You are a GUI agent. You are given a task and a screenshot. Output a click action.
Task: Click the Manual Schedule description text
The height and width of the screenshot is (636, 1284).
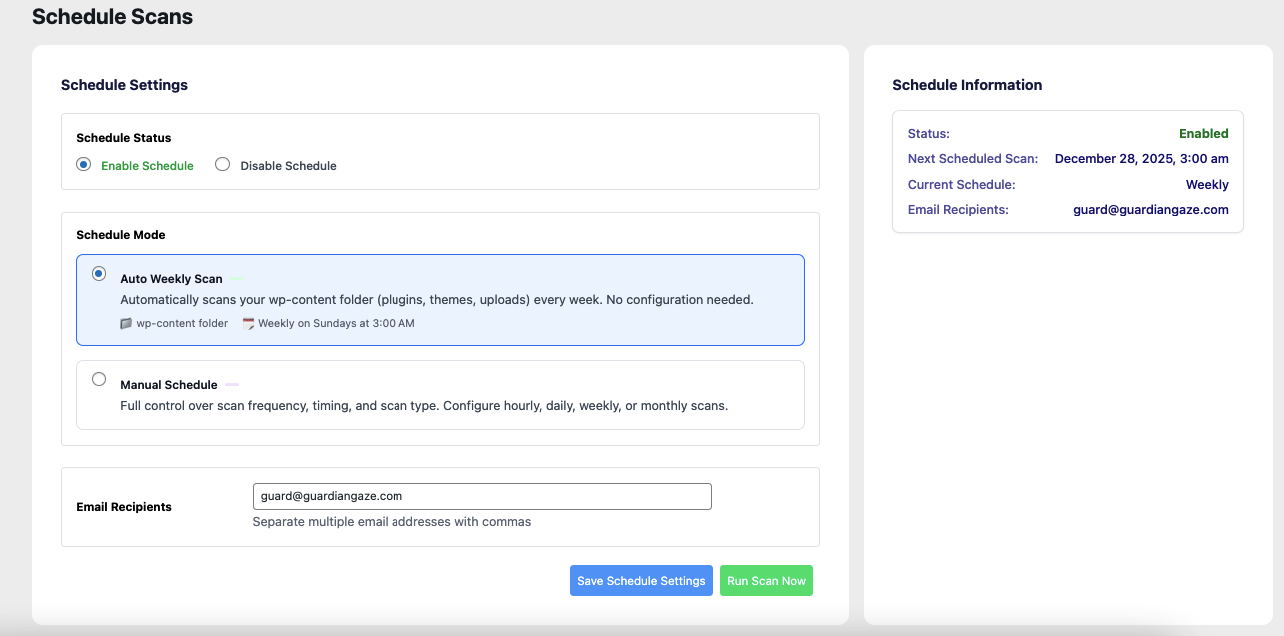click(424, 406)
